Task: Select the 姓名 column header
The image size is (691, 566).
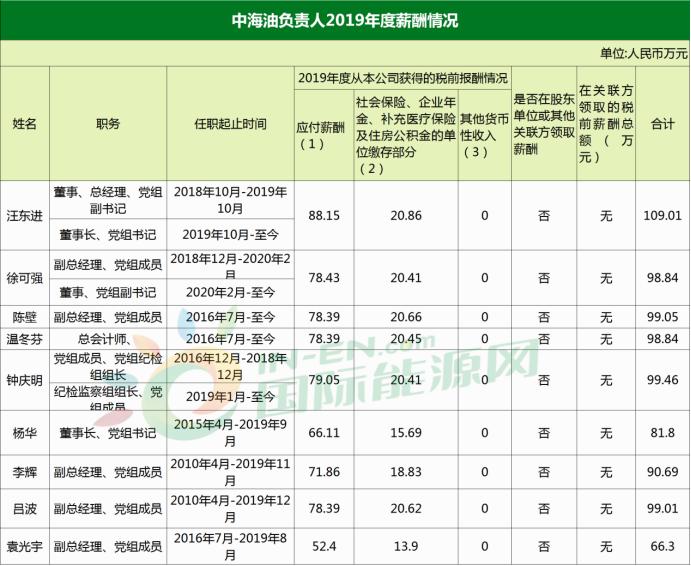Action: tap(25, 124)
